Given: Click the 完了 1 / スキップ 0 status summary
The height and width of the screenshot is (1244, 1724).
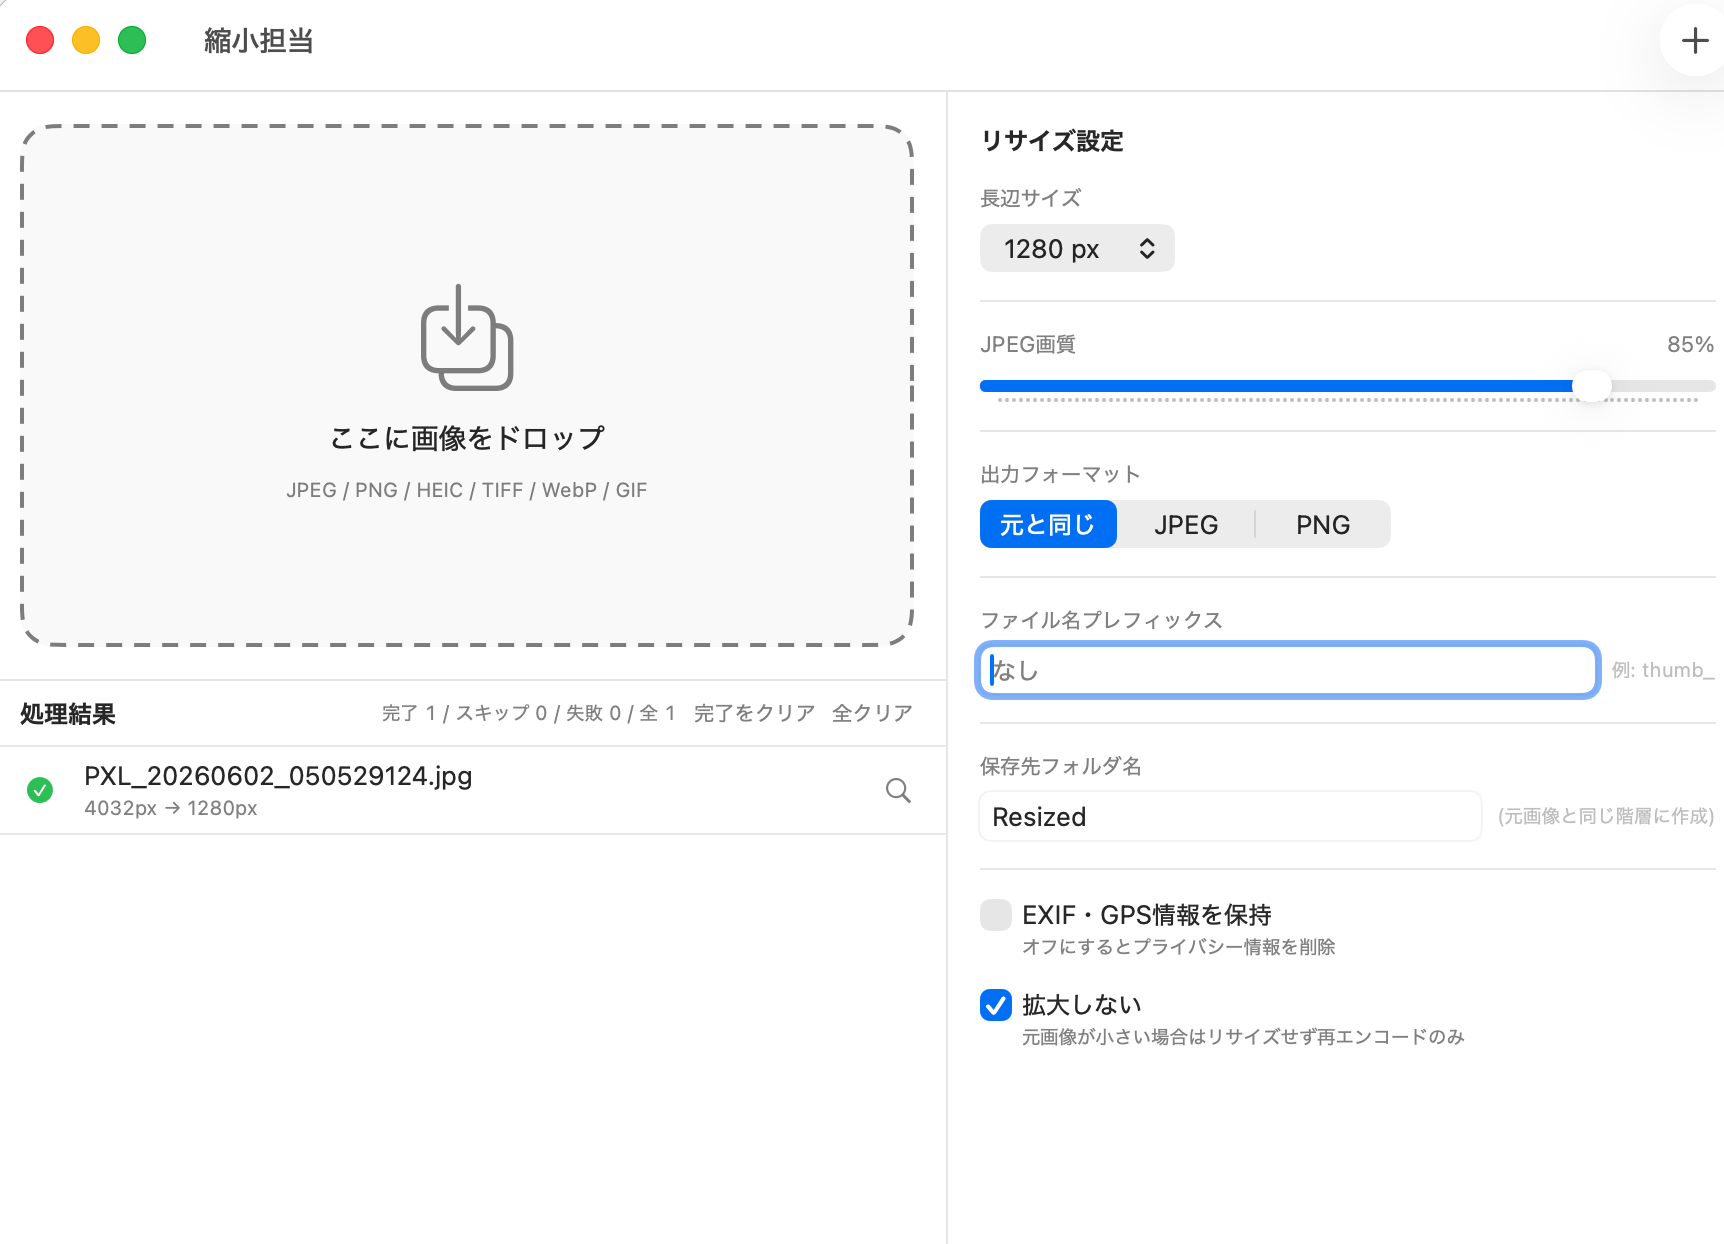Looking at the screenshot, I should [x=529, y=713].
